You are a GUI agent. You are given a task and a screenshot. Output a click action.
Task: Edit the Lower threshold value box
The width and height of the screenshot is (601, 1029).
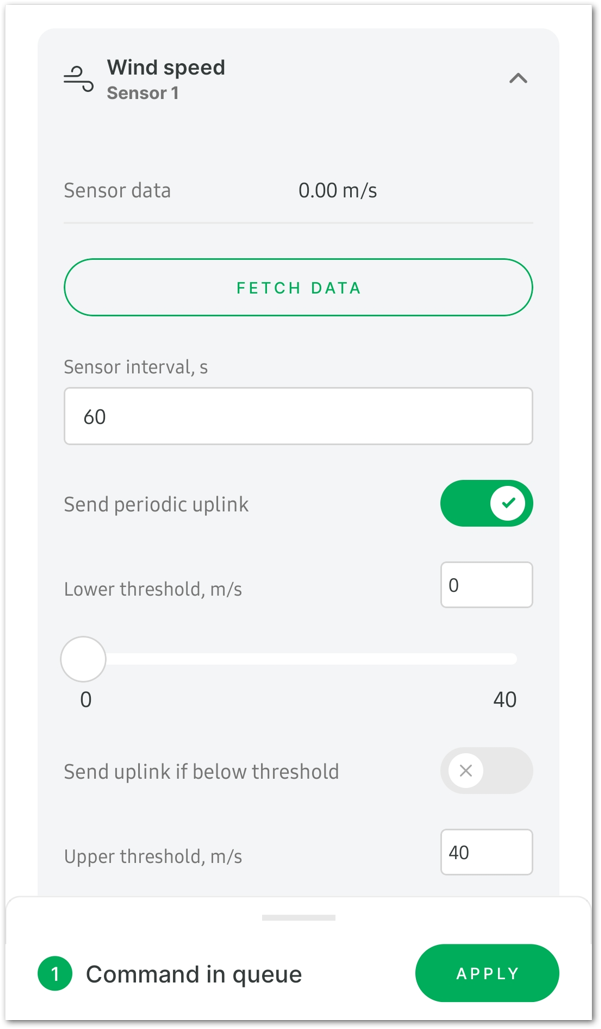click(x=487, y=585)
